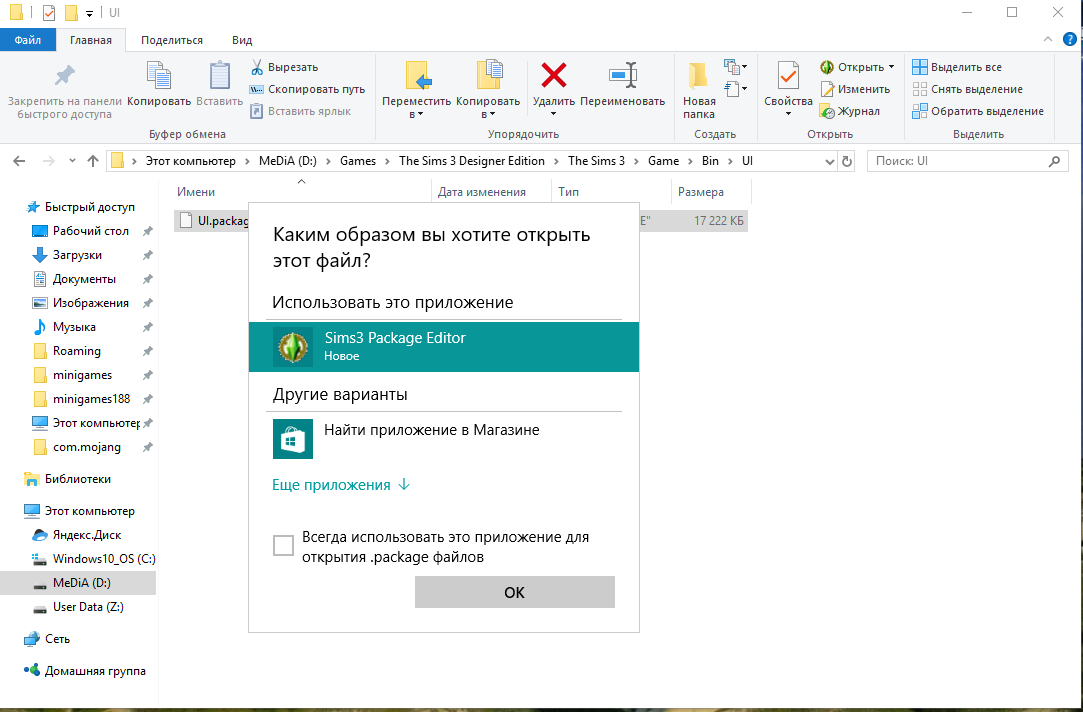Collapse the ribbon with chevron
Image resolution: width=1083 pixels, height=712 pixels.
coord(1048,39)
